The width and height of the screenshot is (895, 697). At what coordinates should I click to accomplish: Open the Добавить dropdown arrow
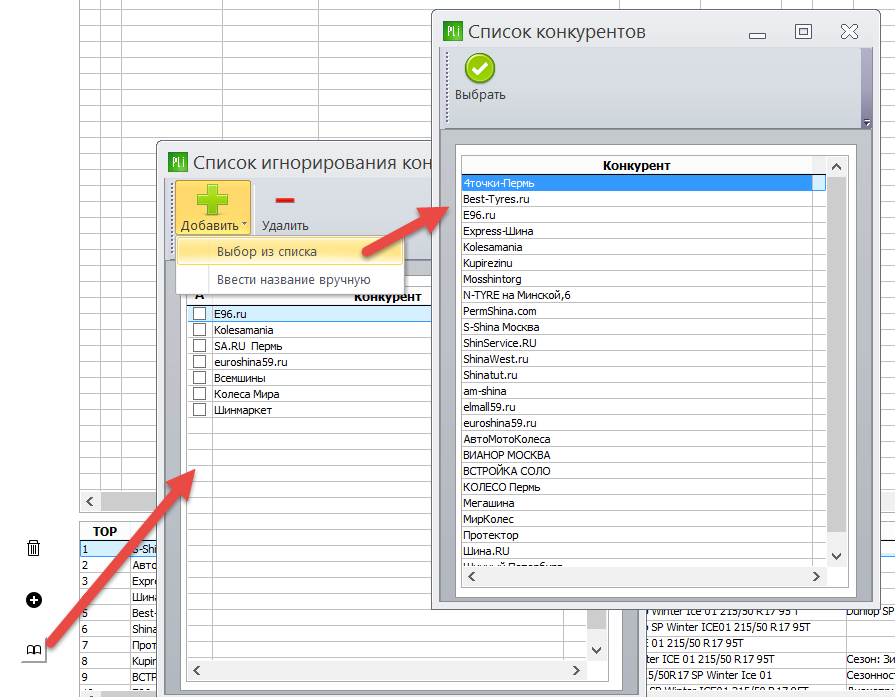tap(245, 224)
